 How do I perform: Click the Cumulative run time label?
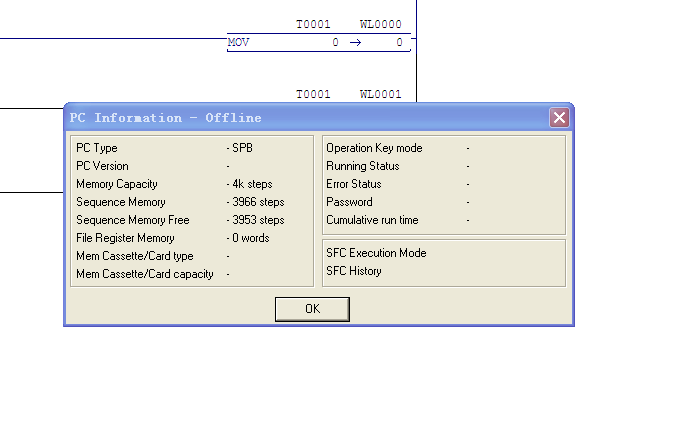pyautogui.click(x=372, y=220)
